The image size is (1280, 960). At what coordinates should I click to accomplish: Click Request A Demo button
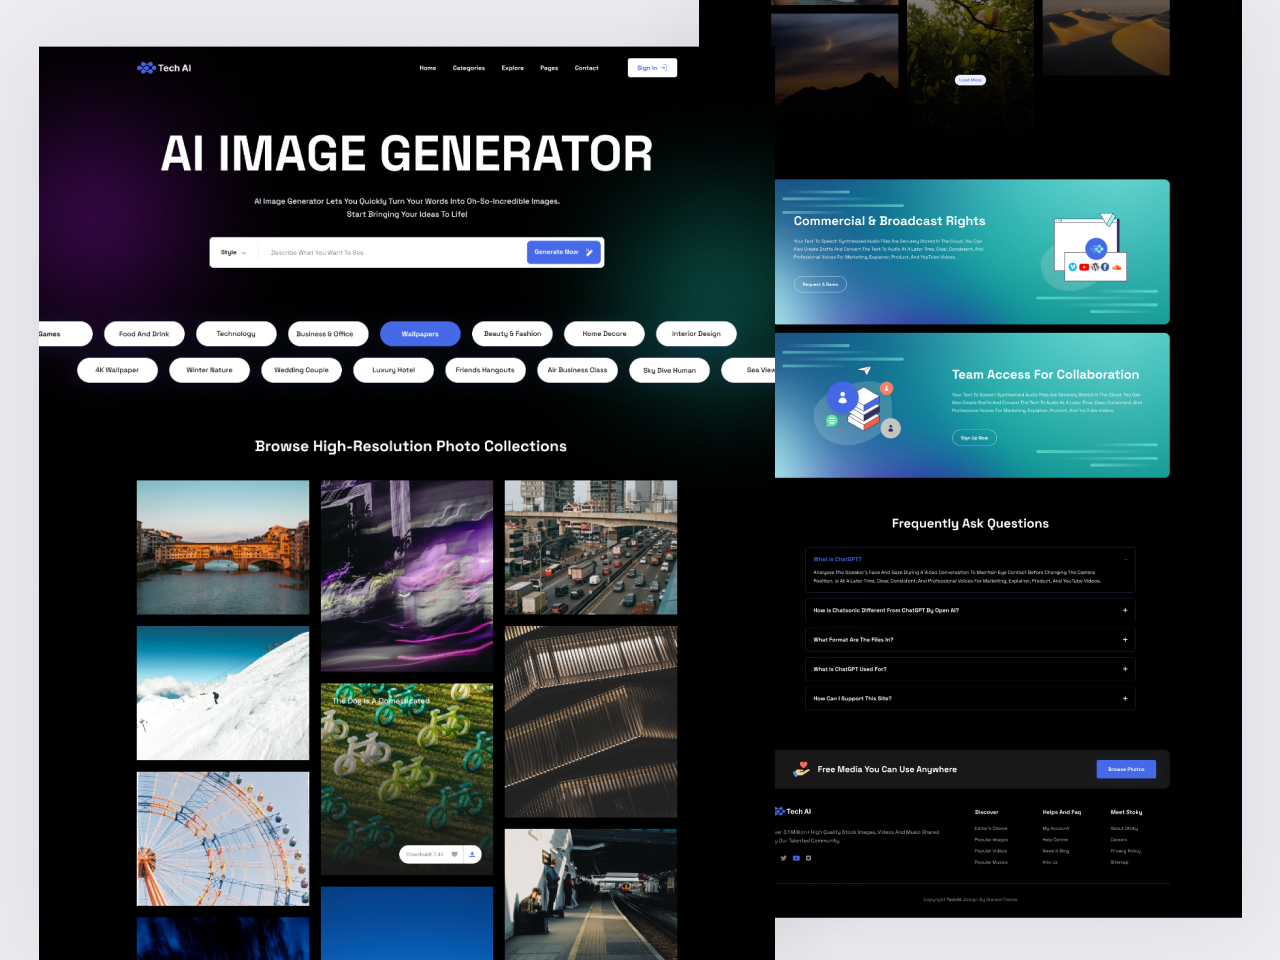820,284
